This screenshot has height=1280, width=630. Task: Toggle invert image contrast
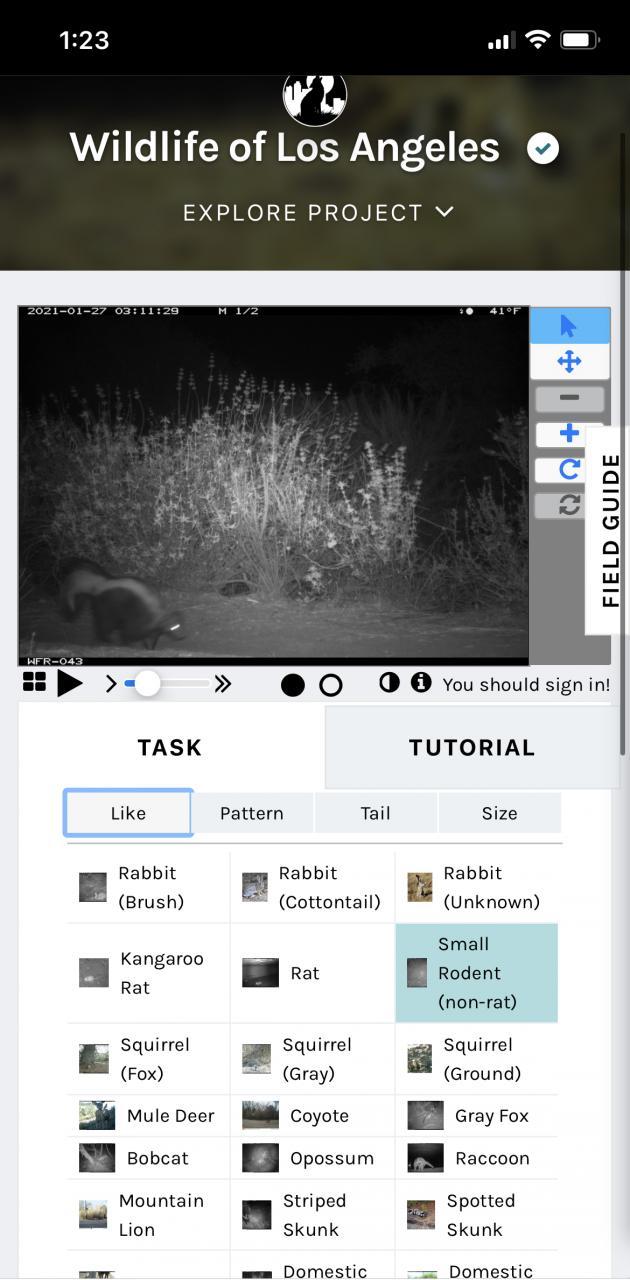(389, 683)
